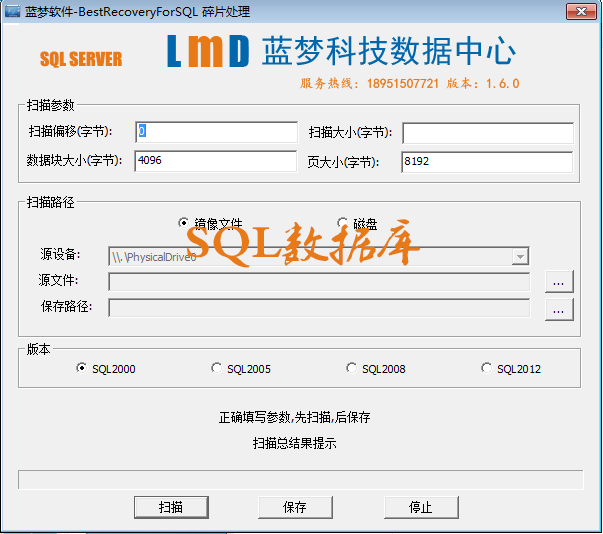Click the SQL SERVER logo
Image resolution: width=603 pixels, height=534 pixels.
click(81, 59)
